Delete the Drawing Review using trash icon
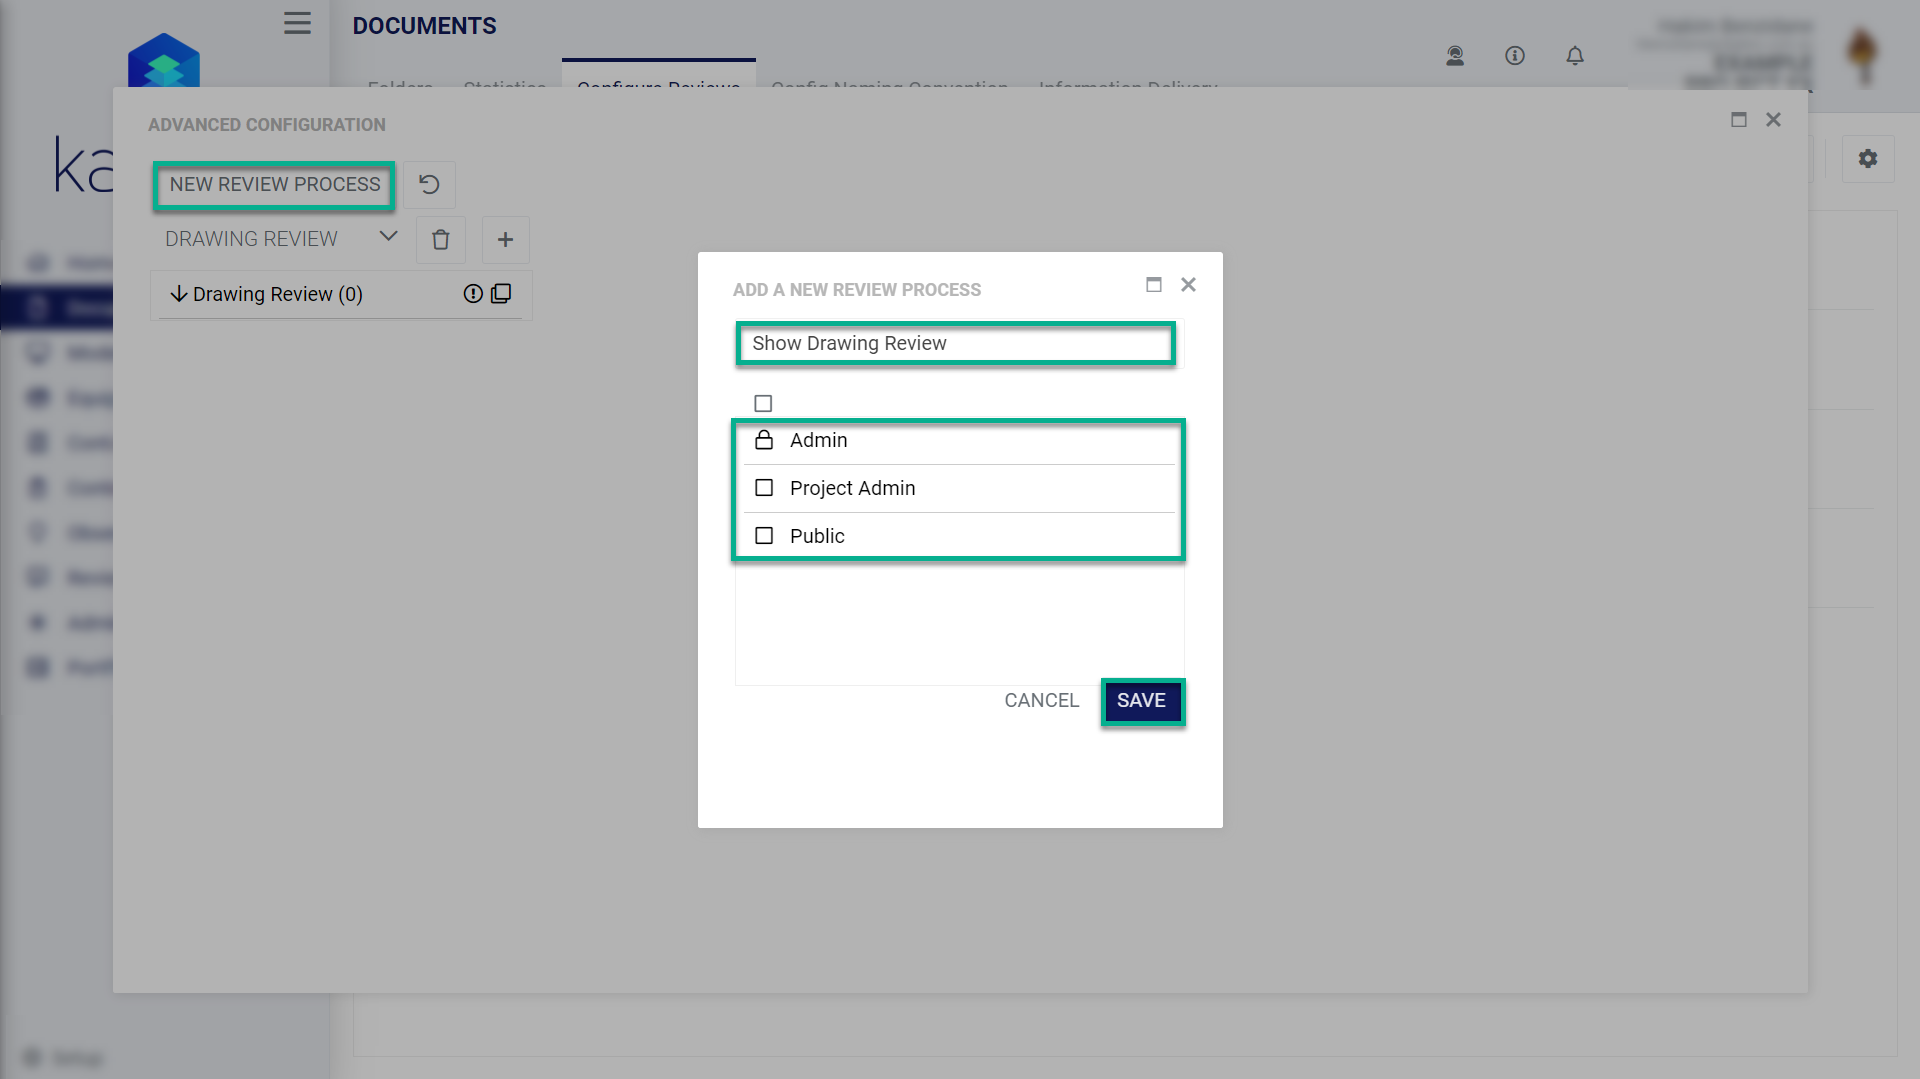This screenshot has height=1079, width=1920. (440, 239)
